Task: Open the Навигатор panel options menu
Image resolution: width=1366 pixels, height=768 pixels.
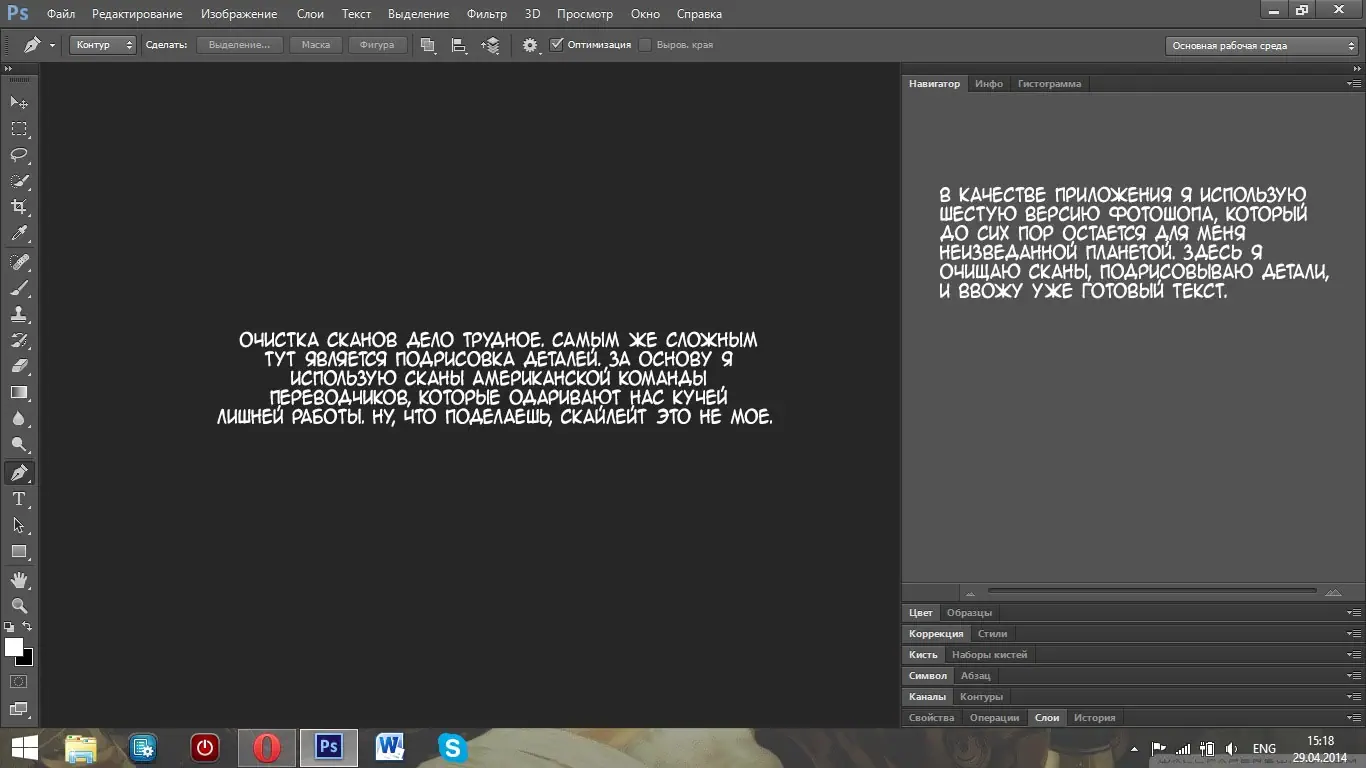Action: pyautogui.click(x=1354, y=84)
